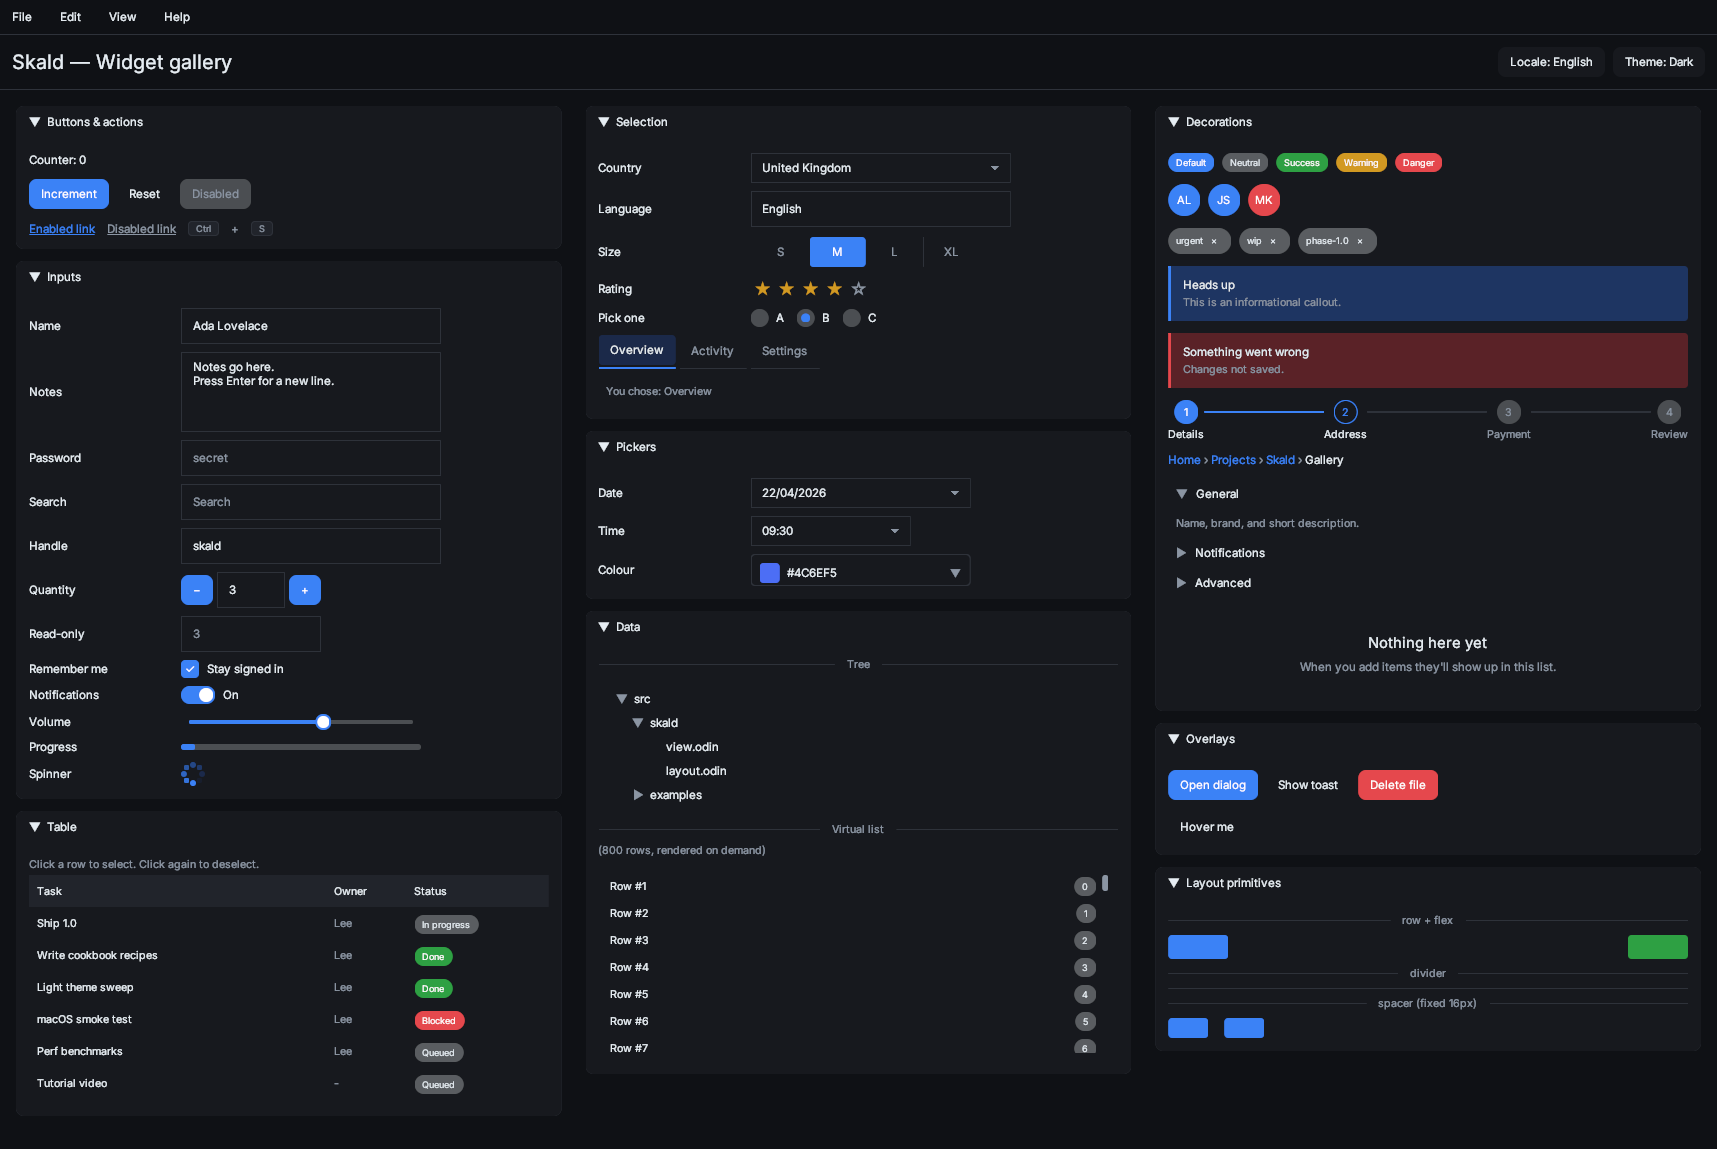
Task: Remove the wip tag chip
Action: 1273,241
